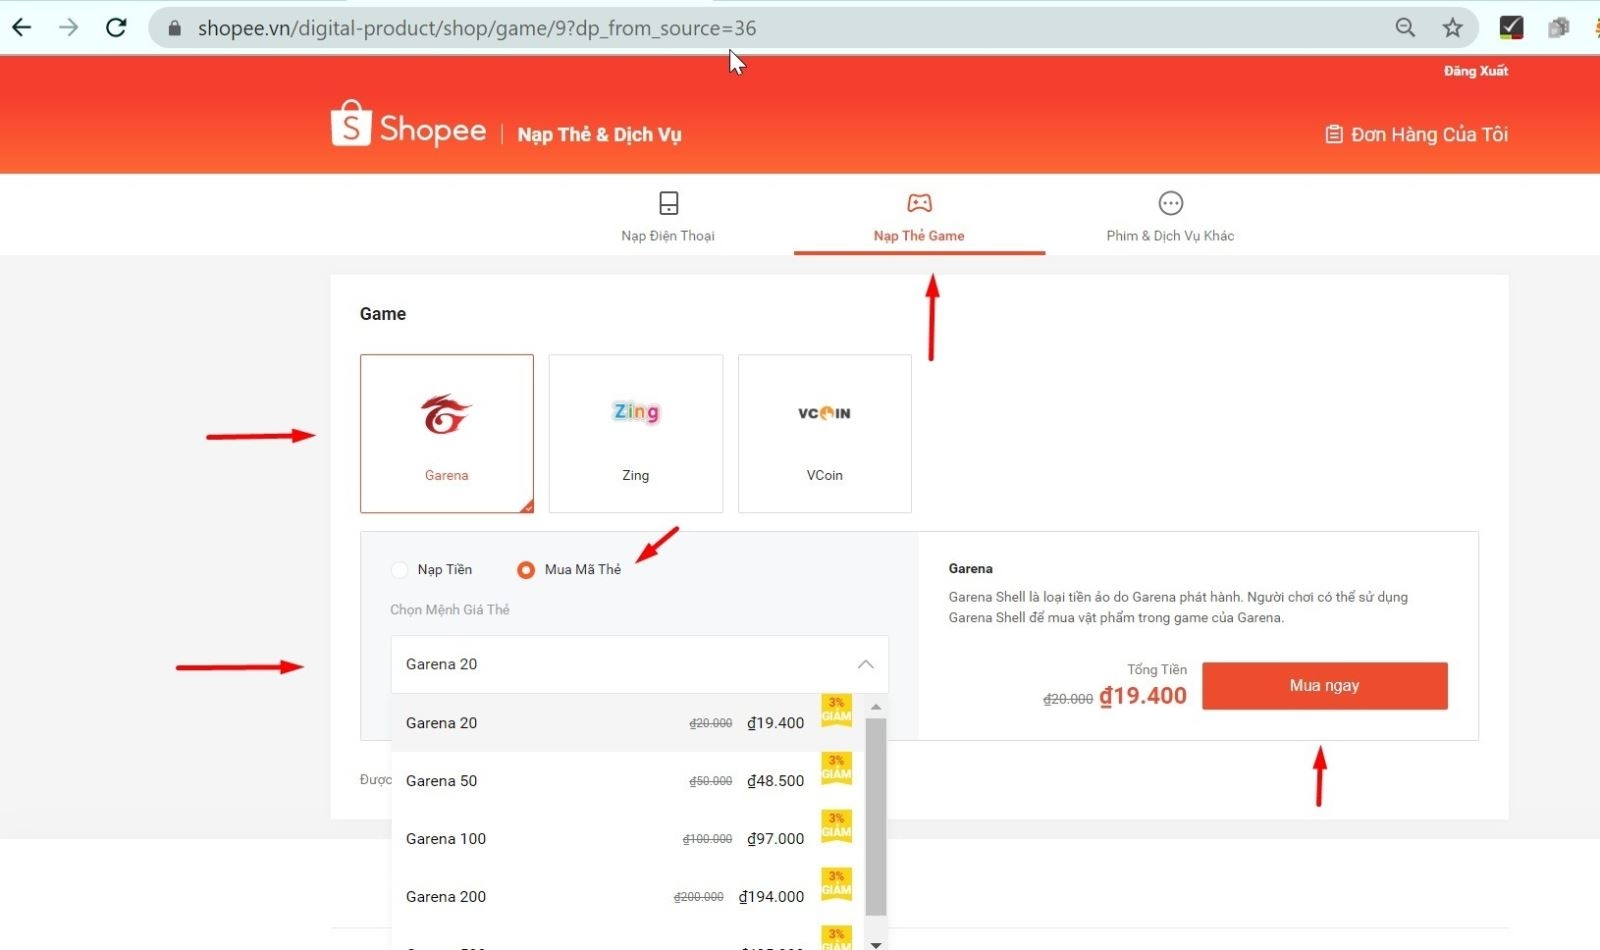Click the Đăng Xuất logout link

[x=1475, y=71]
